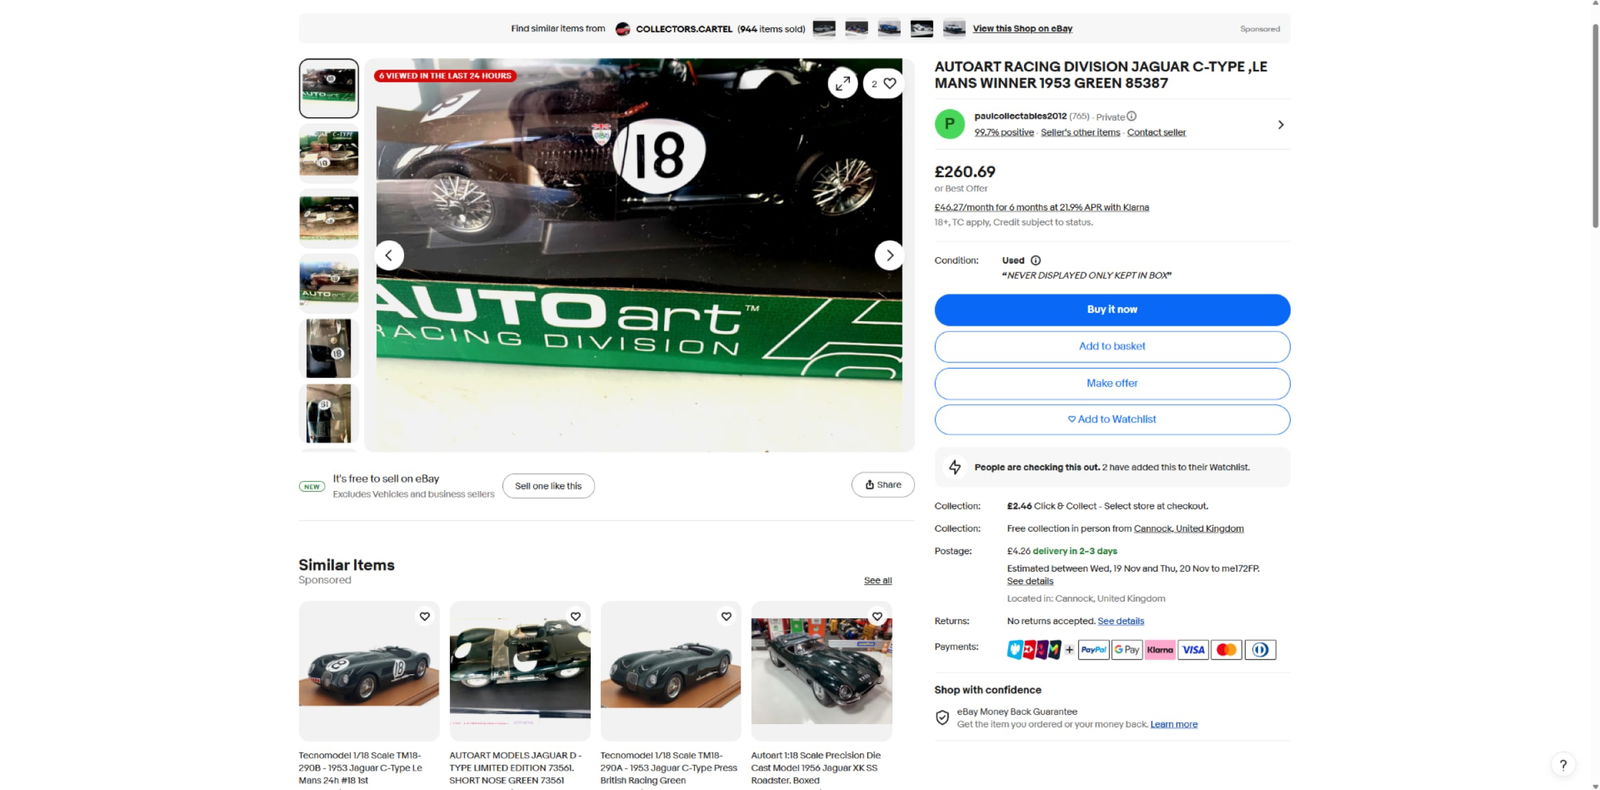Go to previous listing image
Screen dimensions: 1600x790
tap(389, 255)
